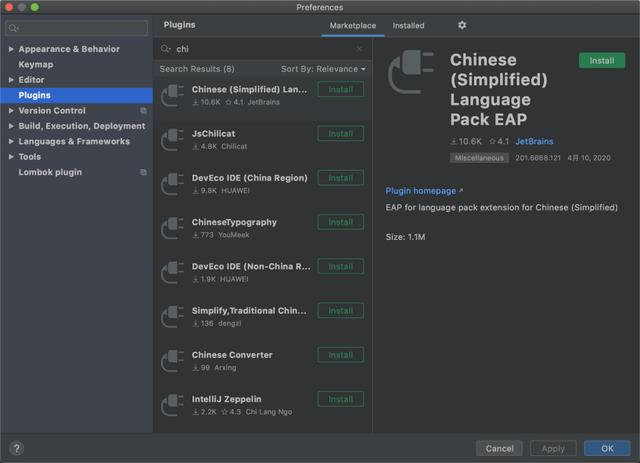Screen dimensions: 640x463
Task: Focus the plugin search field containing chi
Action: tap(262, 49)
